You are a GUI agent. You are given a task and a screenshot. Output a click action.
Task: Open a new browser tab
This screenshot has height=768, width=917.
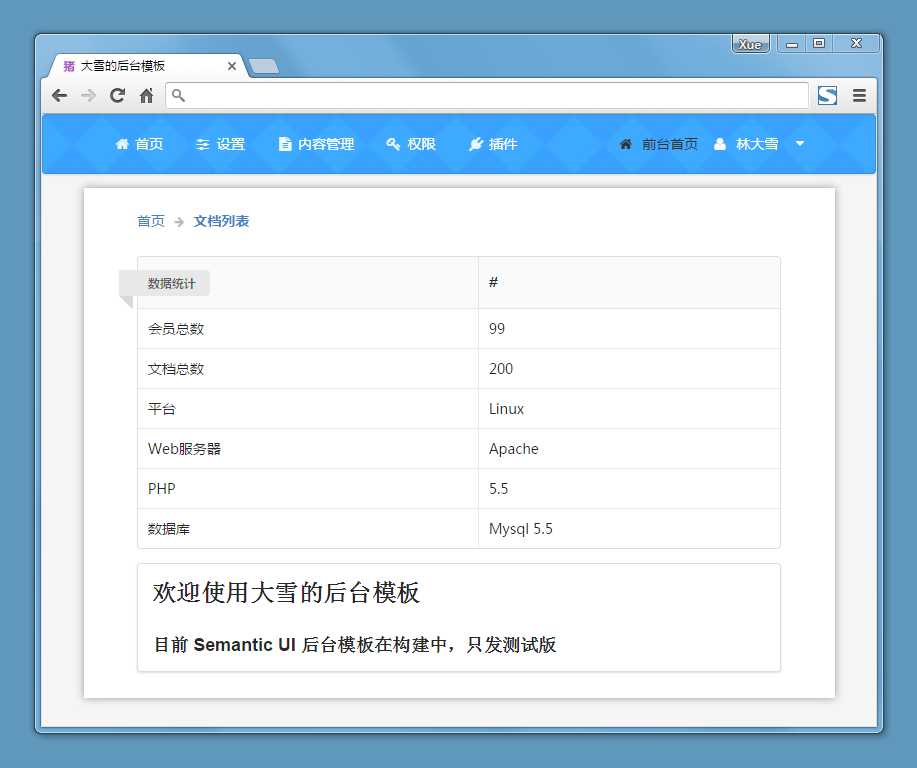click(x=264, y=66)
